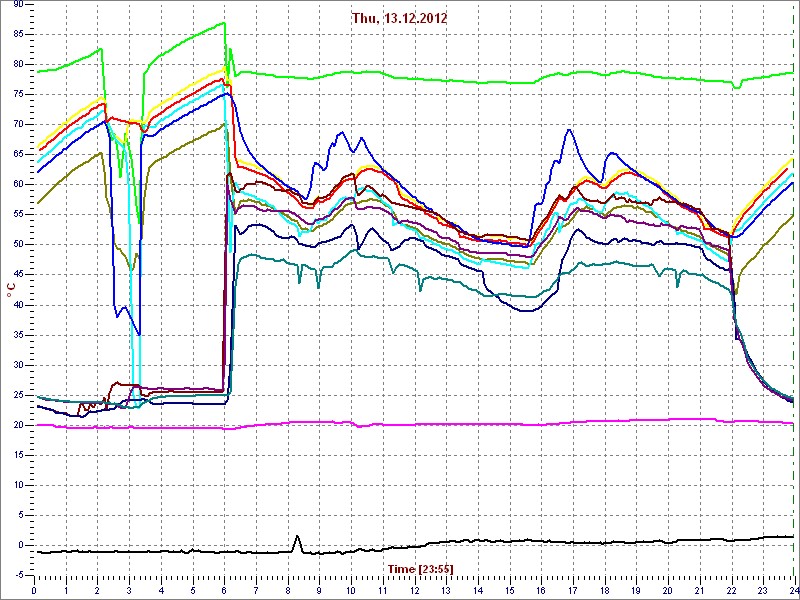Click hour 21 on the time axis

pyautogui.click(x=699, y=590)
